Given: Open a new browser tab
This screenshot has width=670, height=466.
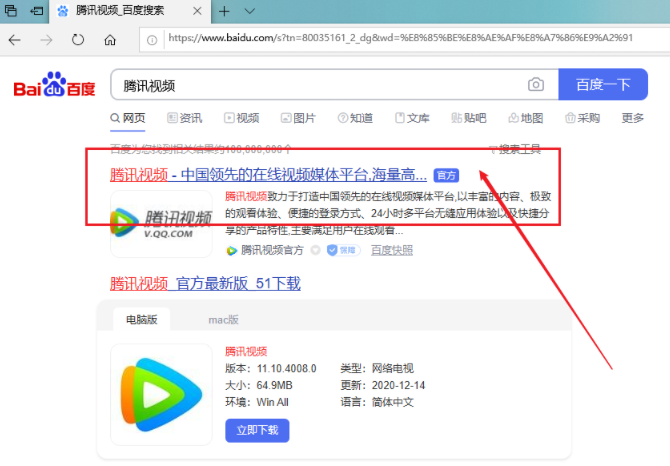Looking at the screenshot, I should [224, 12].
